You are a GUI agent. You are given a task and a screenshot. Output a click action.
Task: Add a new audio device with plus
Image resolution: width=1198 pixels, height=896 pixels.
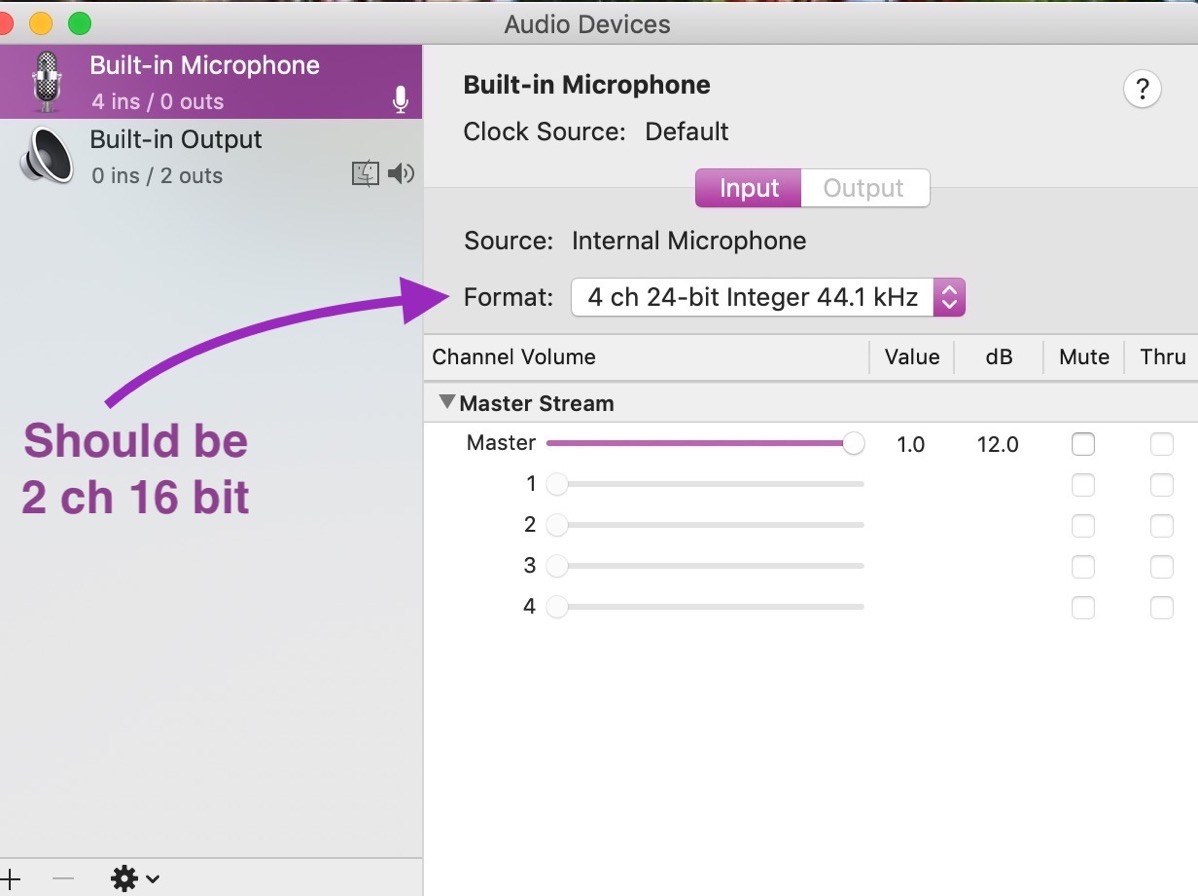pos(10,878)
